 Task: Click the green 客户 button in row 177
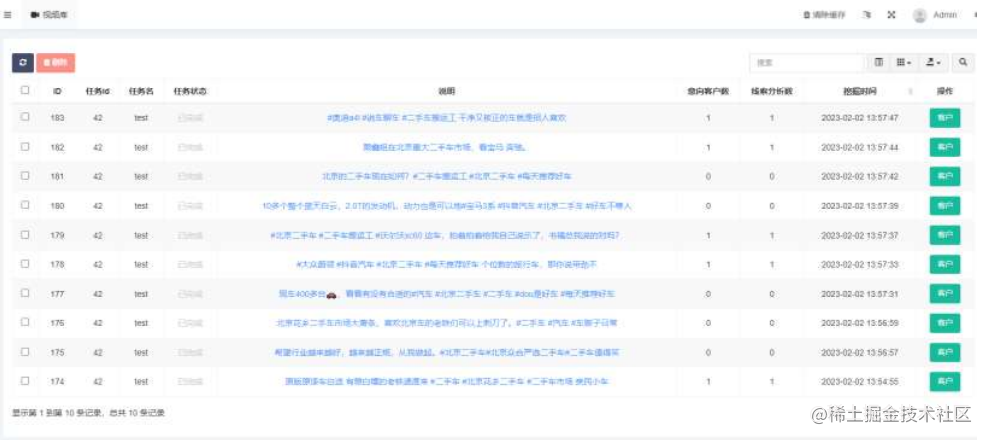click(945, 293)
